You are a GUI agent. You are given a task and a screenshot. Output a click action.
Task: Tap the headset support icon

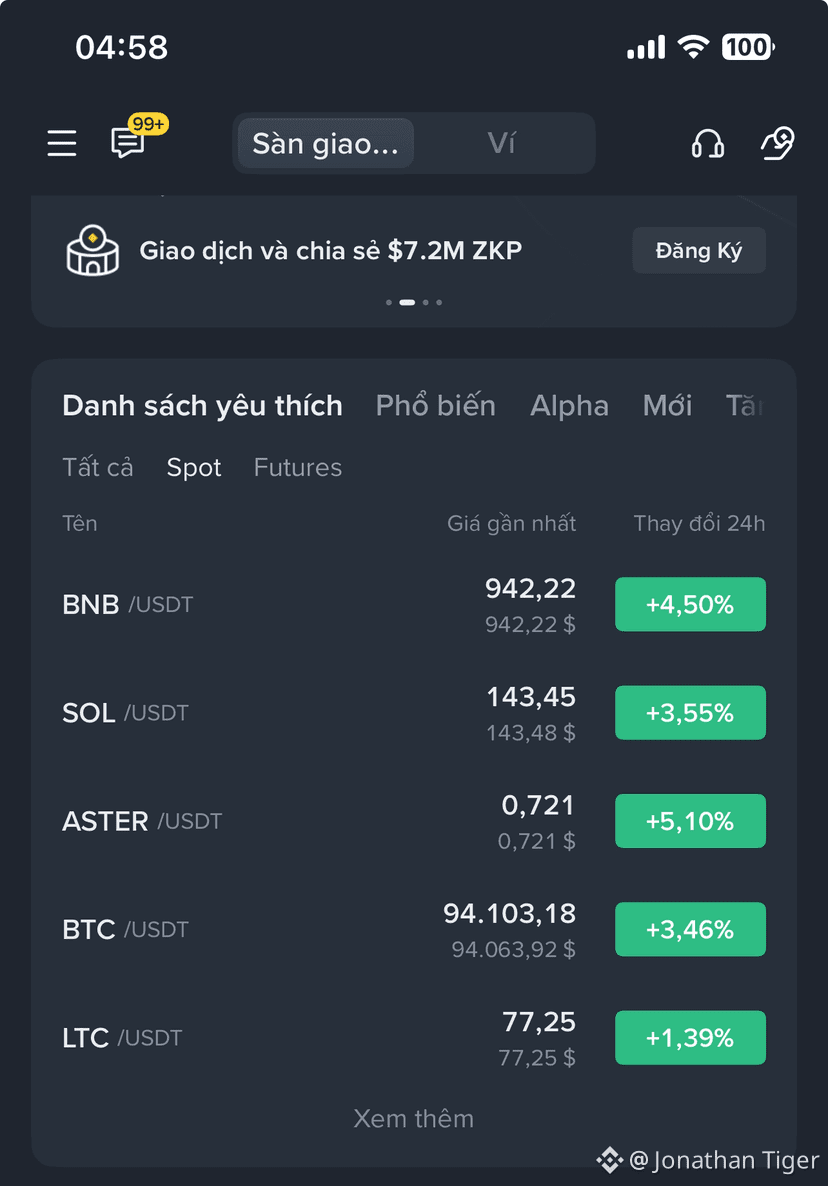point(707,143)
